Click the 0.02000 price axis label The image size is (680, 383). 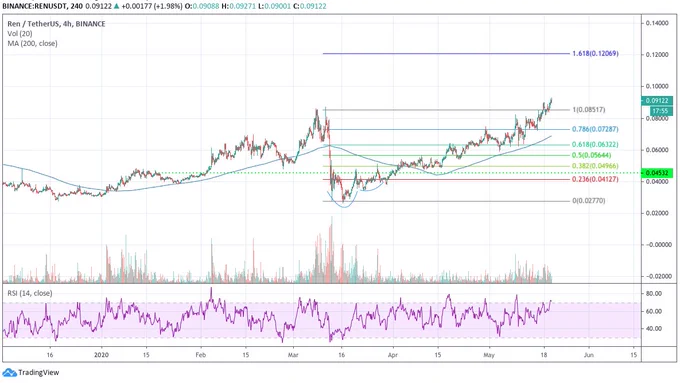(657, 213)
